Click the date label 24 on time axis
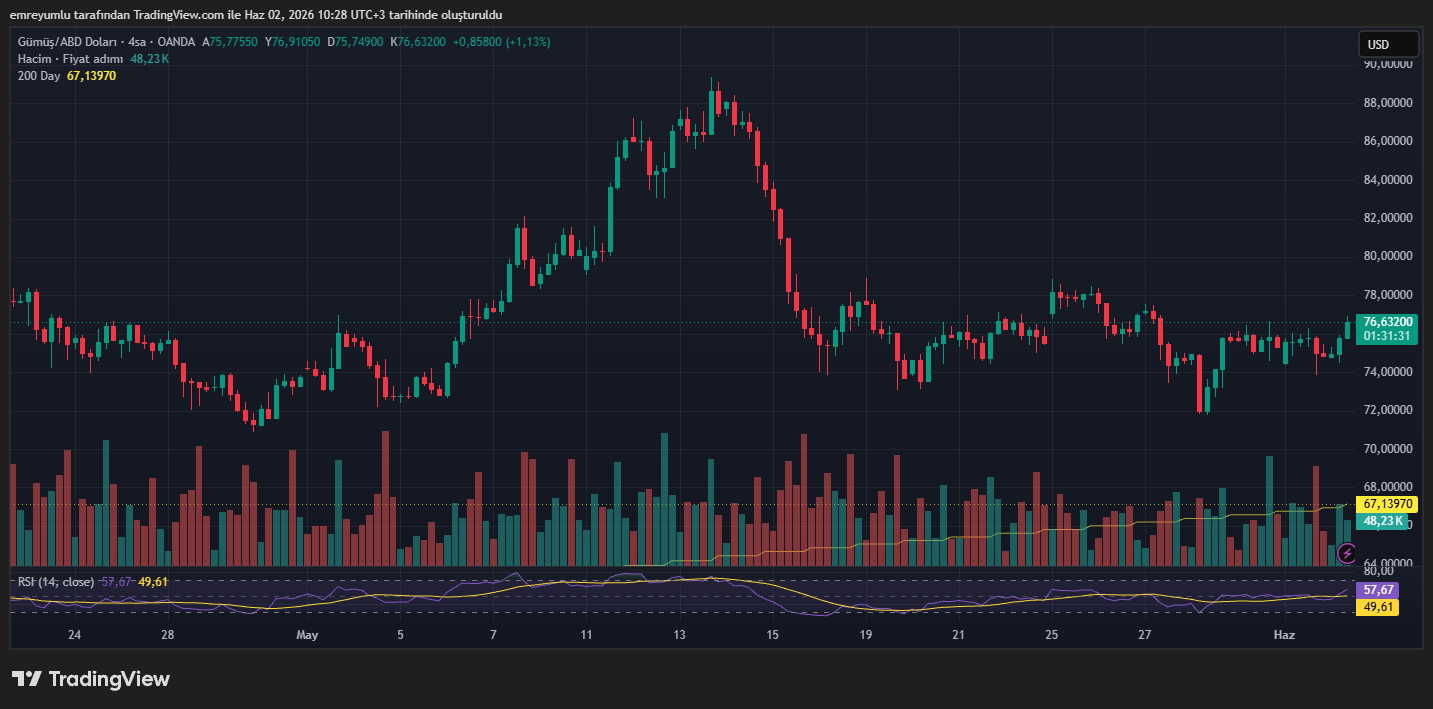Screen dimensions: 1433x709 (x=74, y=635)
